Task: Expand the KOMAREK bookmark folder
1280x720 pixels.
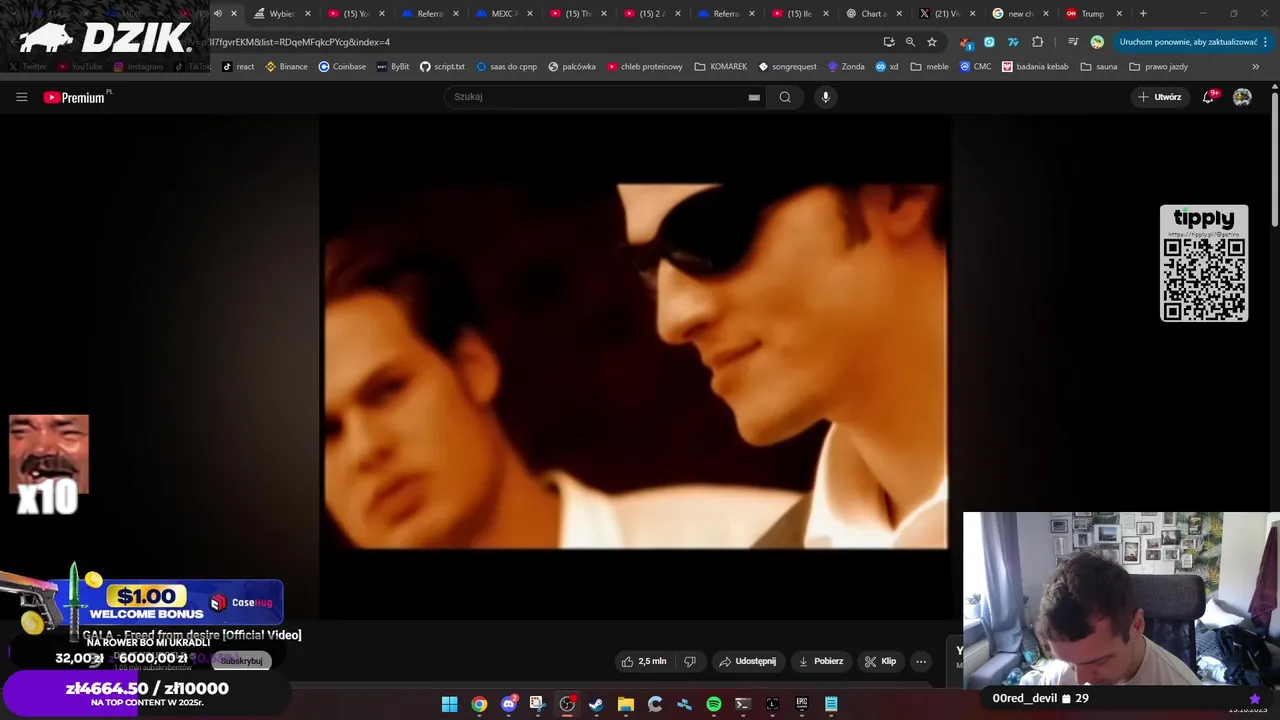Action: click(721, 67)
